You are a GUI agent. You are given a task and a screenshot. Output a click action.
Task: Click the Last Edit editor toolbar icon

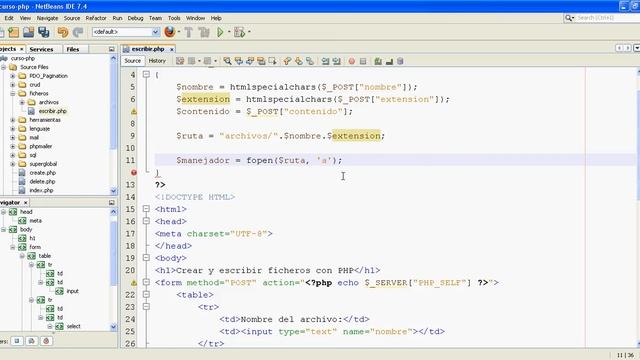click(180, 61)
